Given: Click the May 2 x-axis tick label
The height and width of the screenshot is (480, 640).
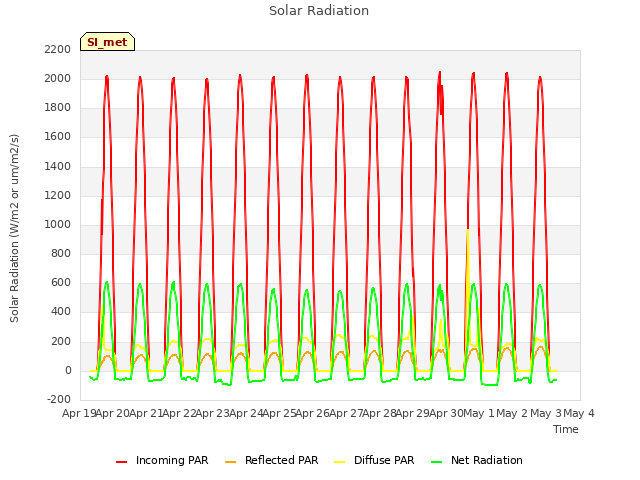Looking at the screenshot, I should [513, 413].
